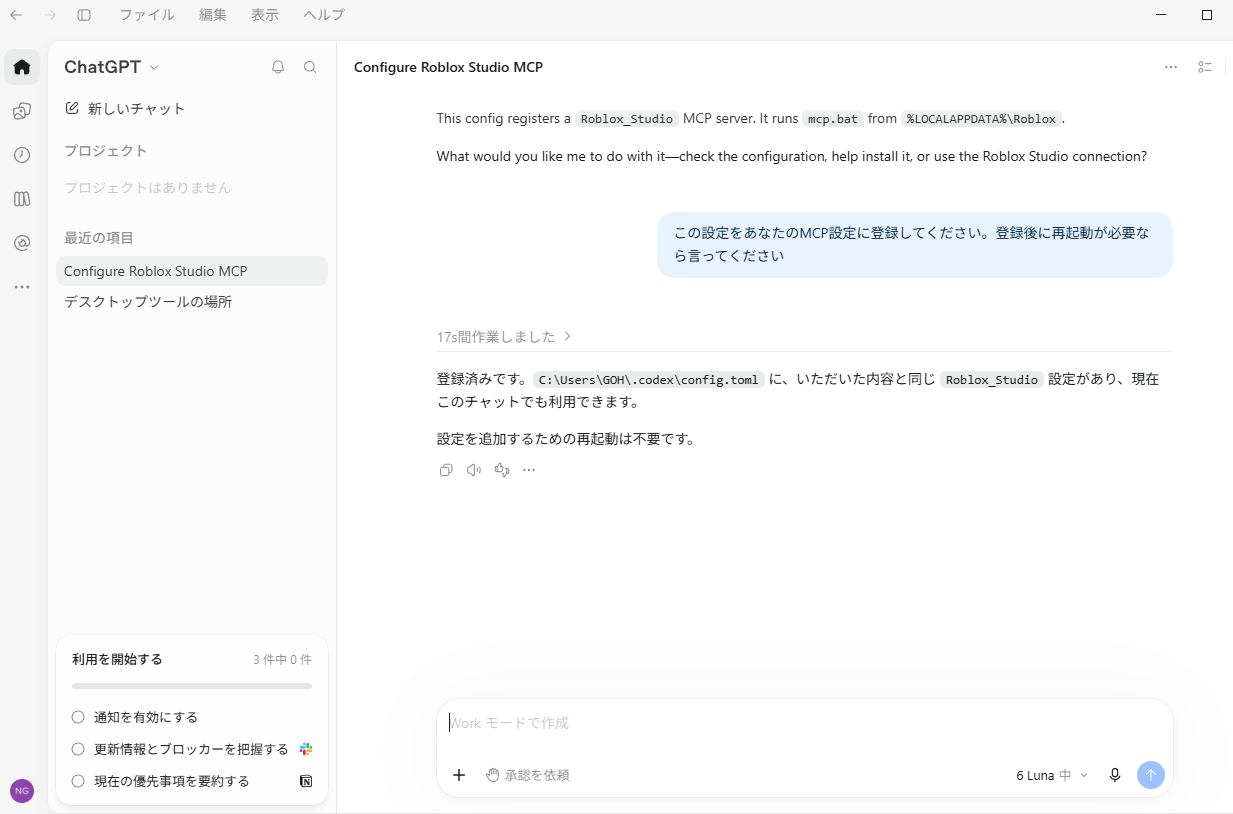Open the at-sign sidebar icon
The image size is (1233, 814).
tap(22, 243)
